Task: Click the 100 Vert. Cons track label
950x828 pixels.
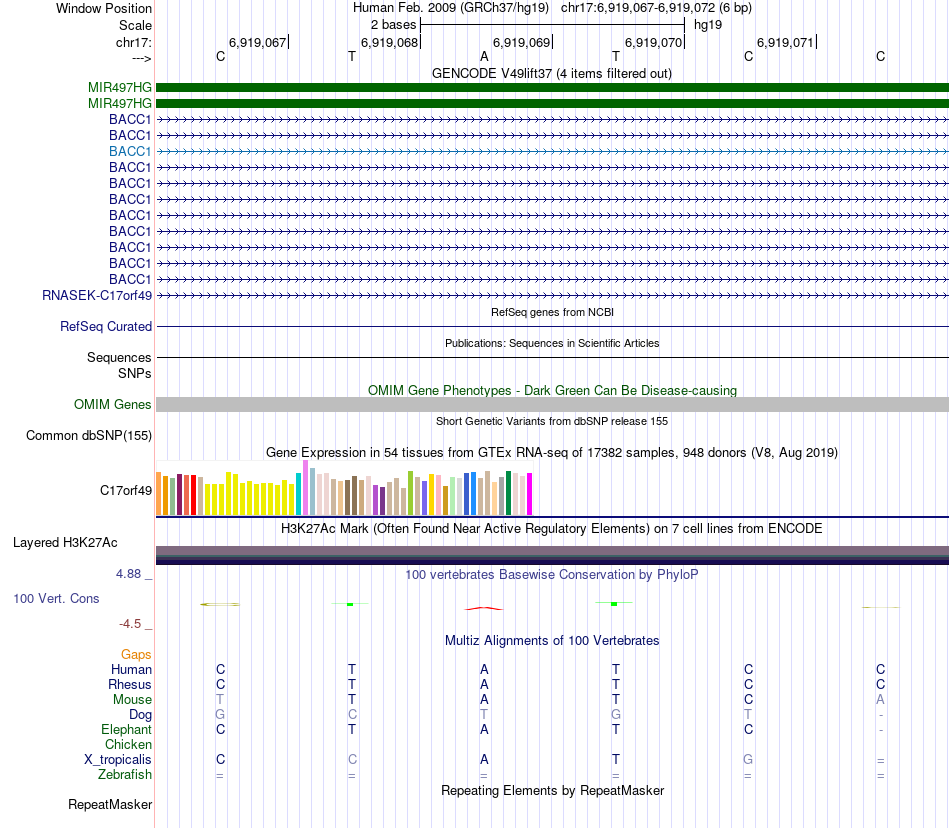Action: point(56,598)
